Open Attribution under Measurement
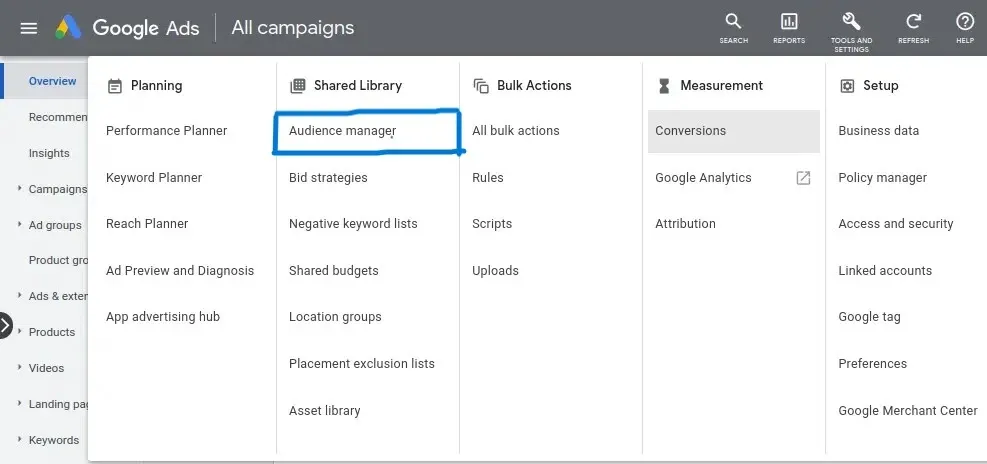Viewport: 987px width, 464px height. click(685, 224)
